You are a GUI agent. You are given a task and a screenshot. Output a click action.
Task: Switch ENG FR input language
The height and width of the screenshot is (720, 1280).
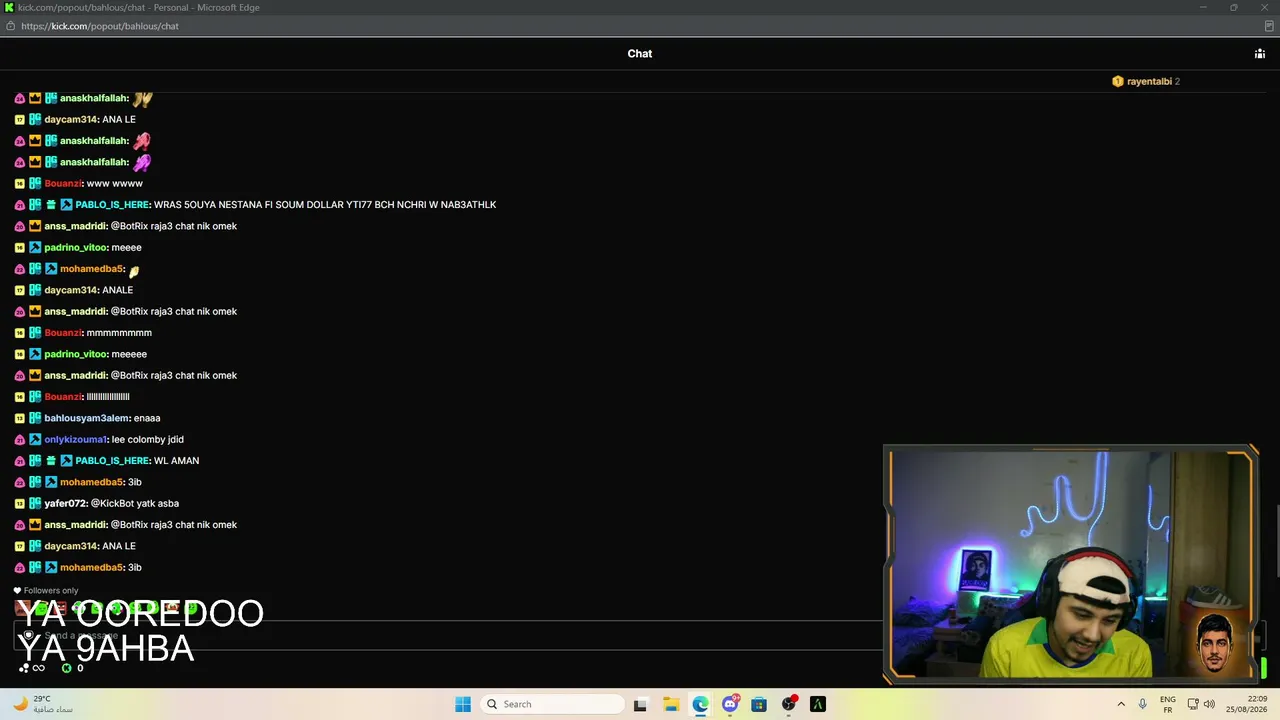pos(1167,704)
